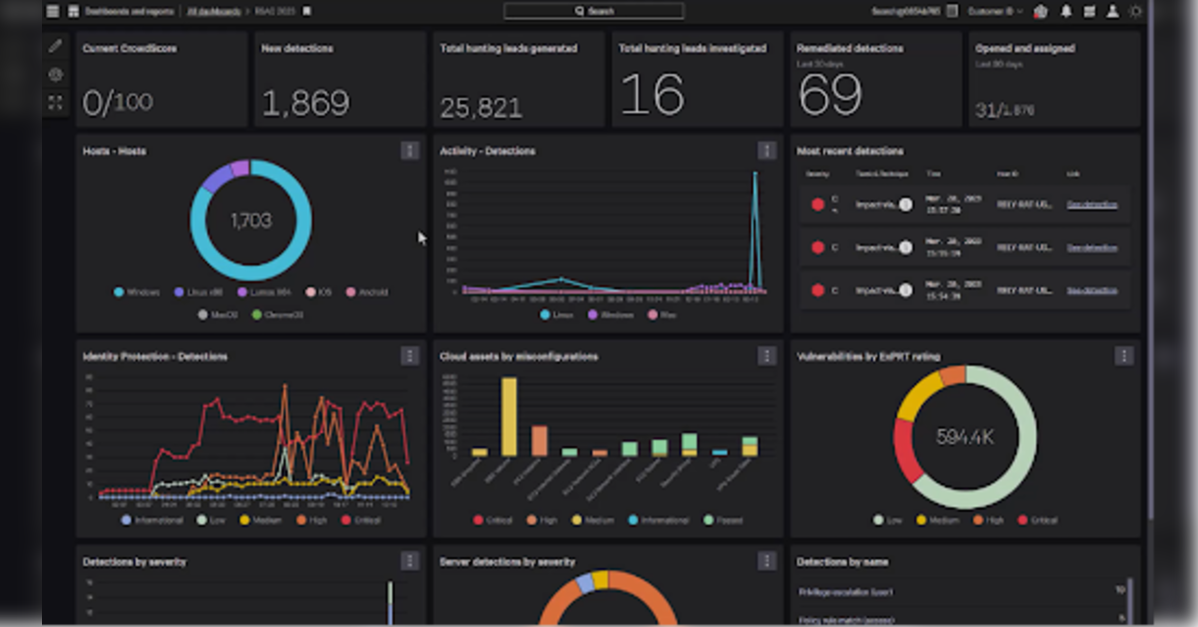Toggle Windows series in Hosts chart legend
The width and height of the screenshot is (1198, 627).
[141, 292]
